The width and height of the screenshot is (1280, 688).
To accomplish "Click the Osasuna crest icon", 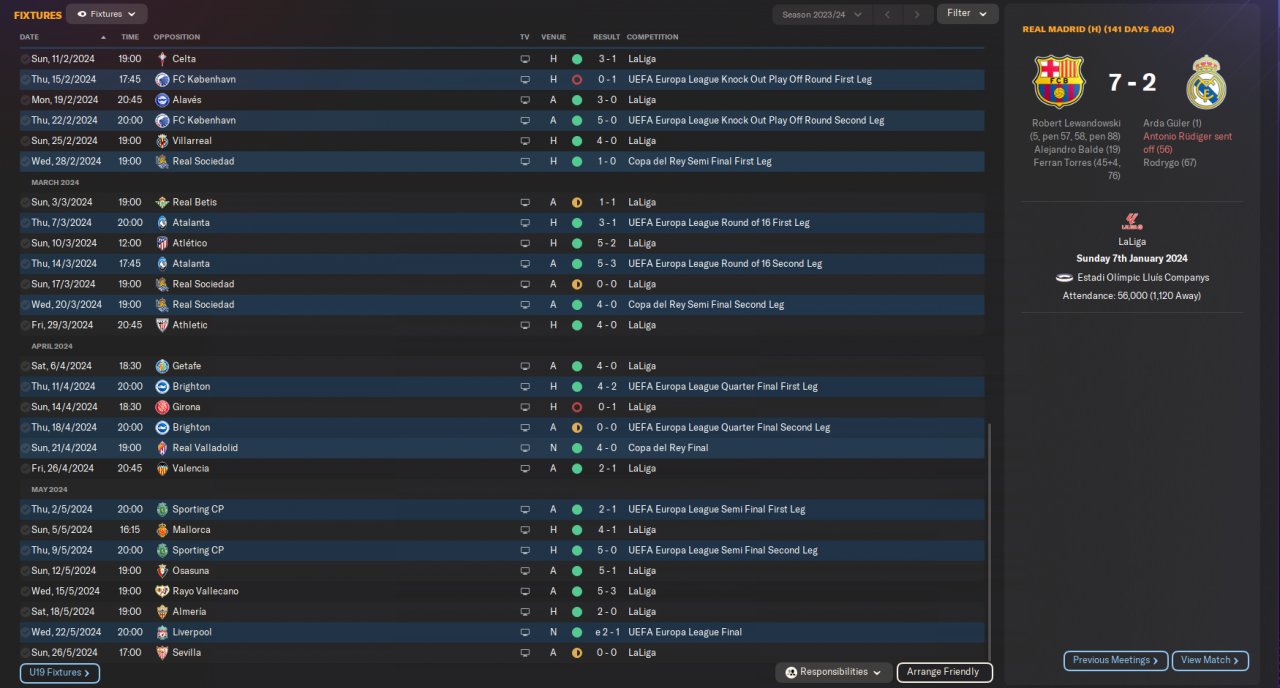I will tap(162, 571).
